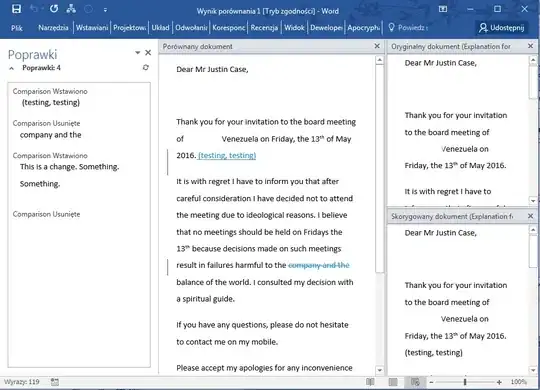Collapse the Poprawki: 4 summary chevron
This screenshot has height=390, width=540.
click(12, 68)
